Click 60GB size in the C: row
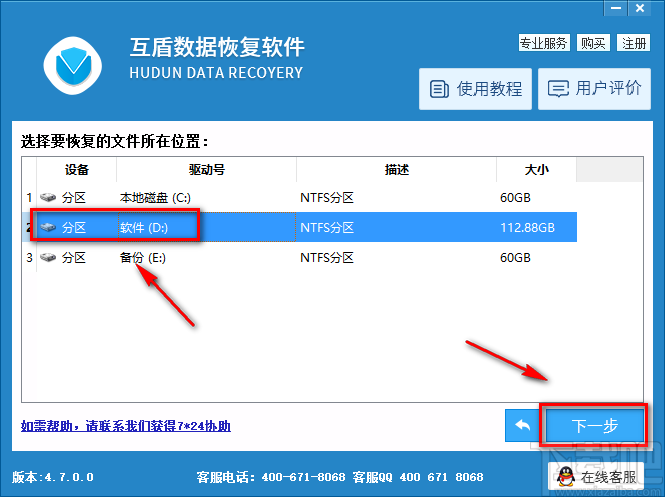 [x=515, y=198]
